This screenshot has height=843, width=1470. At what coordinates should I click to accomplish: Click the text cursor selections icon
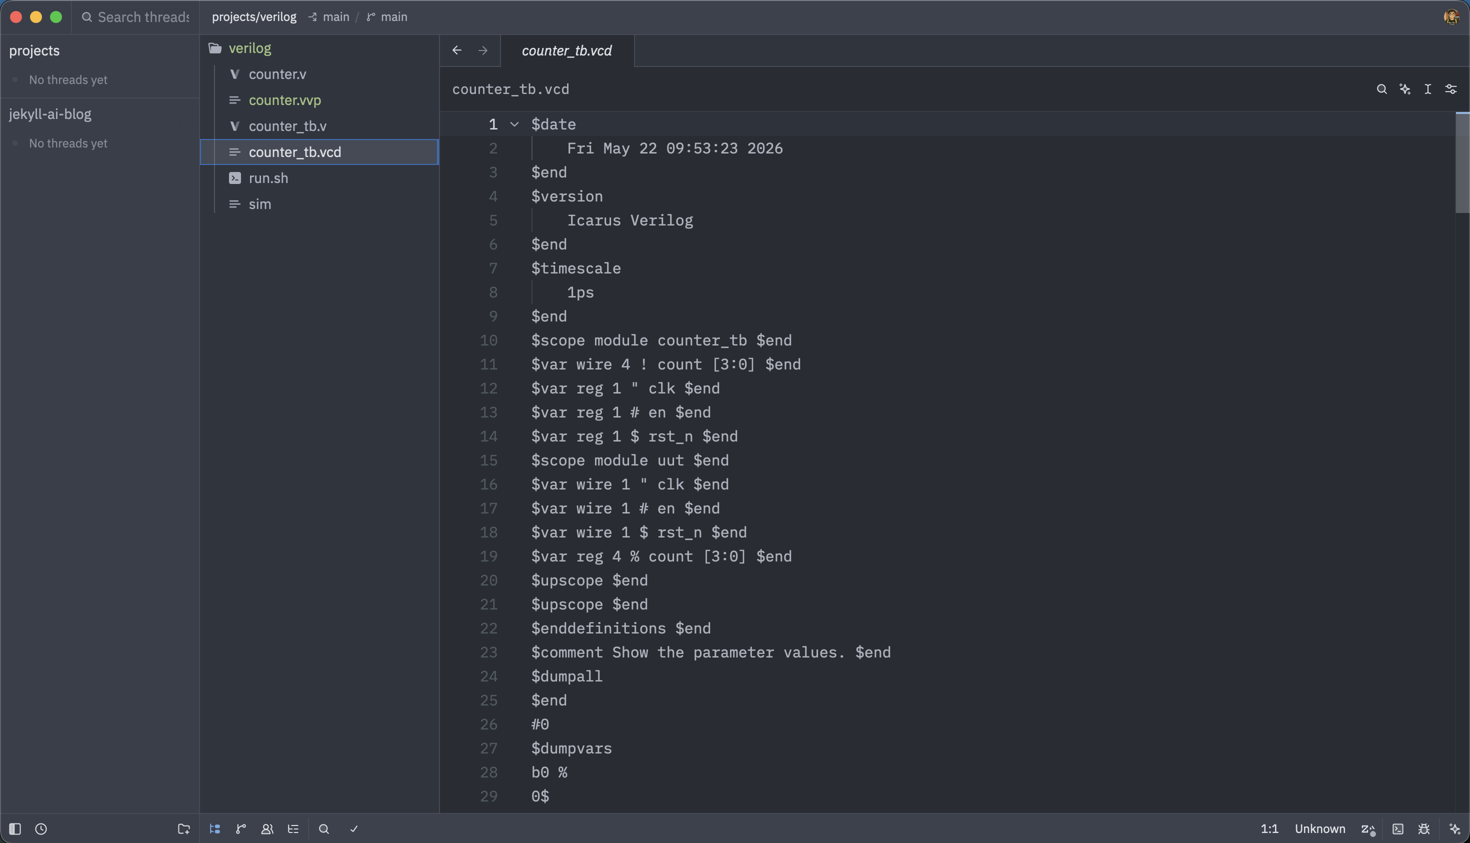pos(1428,89)
